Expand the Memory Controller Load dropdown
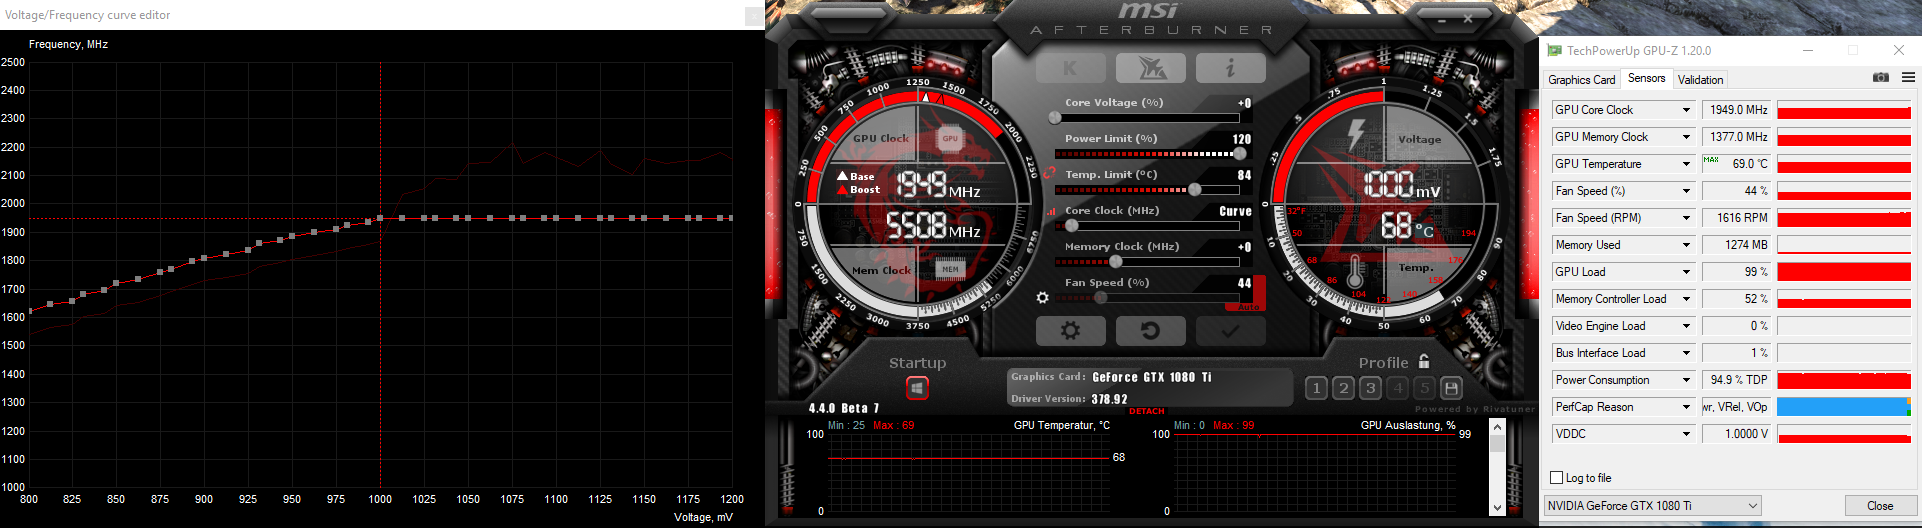1922x528 pixels. click(1686, 299)
